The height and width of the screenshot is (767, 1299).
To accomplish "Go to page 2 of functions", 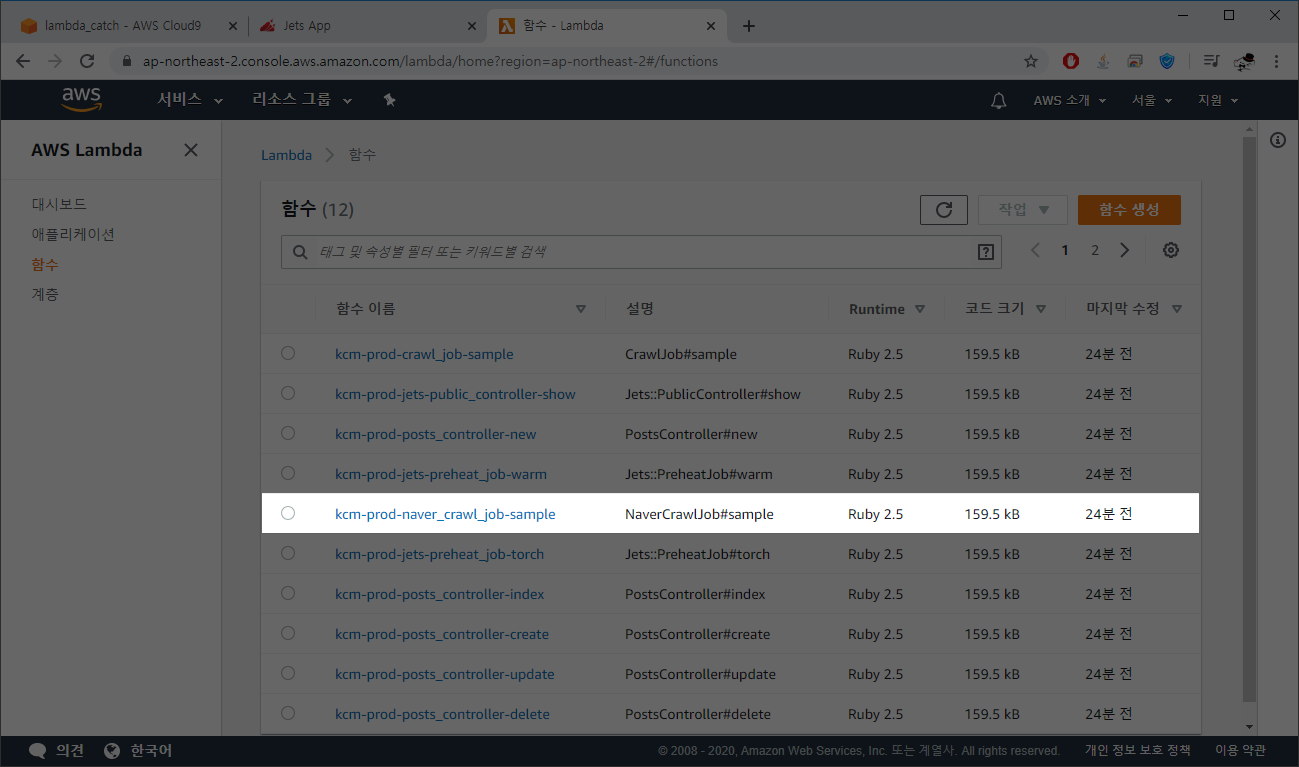I will pyautogui.click(x=1095, y=250).
